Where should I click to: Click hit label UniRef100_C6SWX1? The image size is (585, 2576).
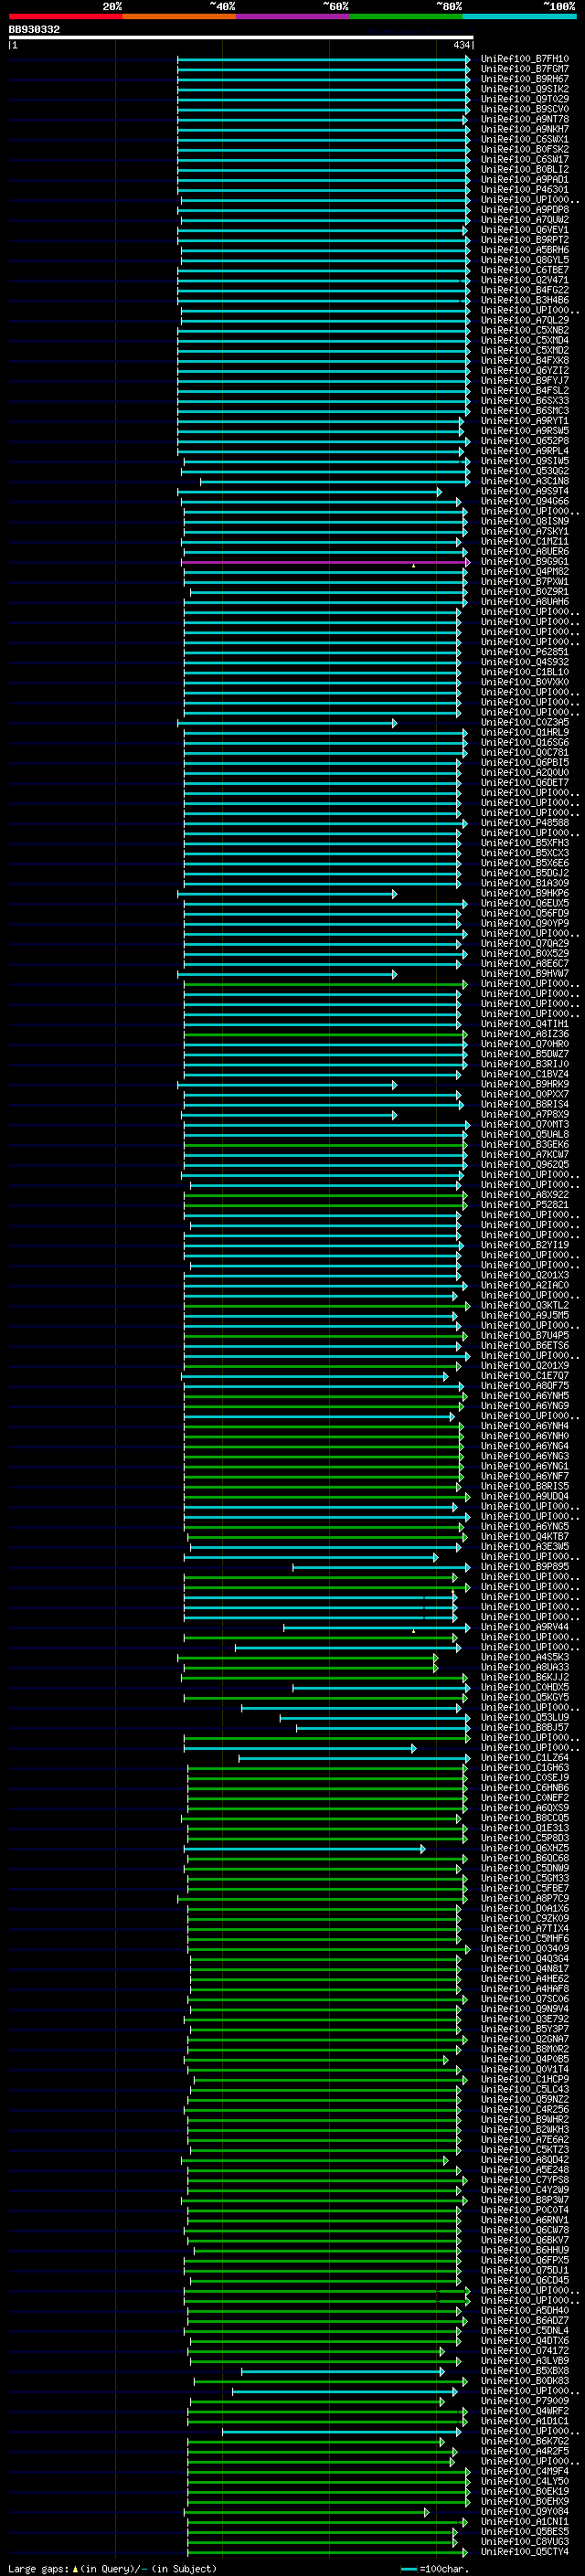coord(524,139)
